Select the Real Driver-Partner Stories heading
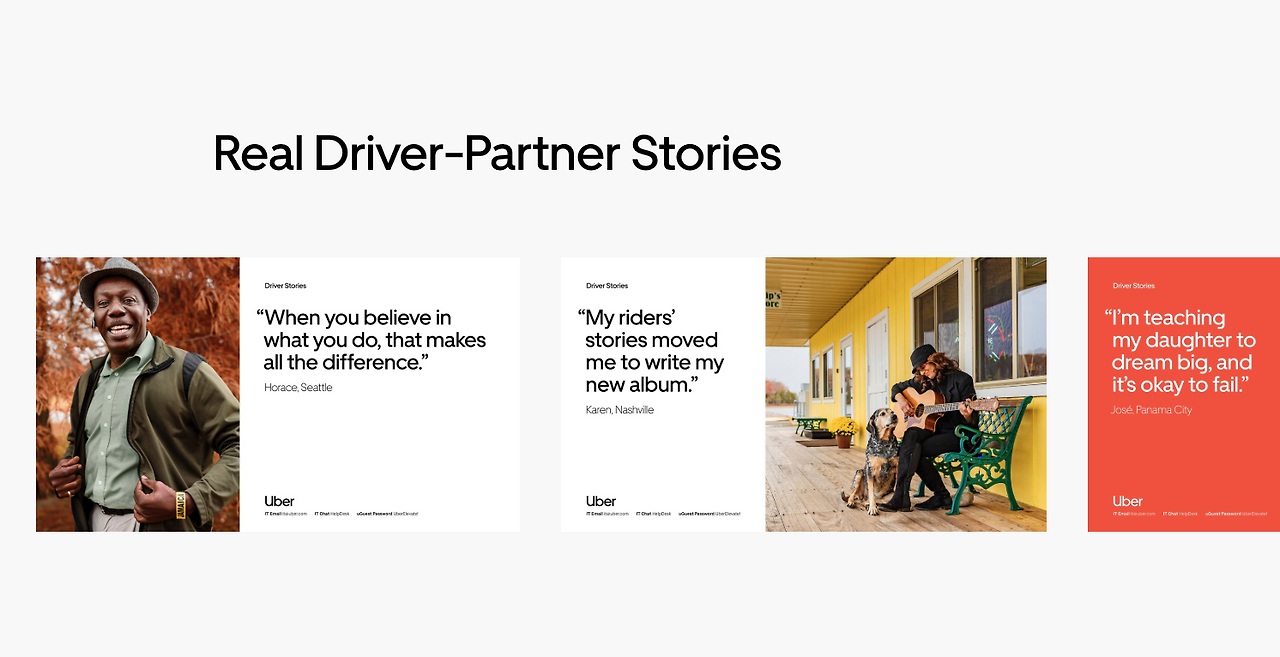 (497, 153)
